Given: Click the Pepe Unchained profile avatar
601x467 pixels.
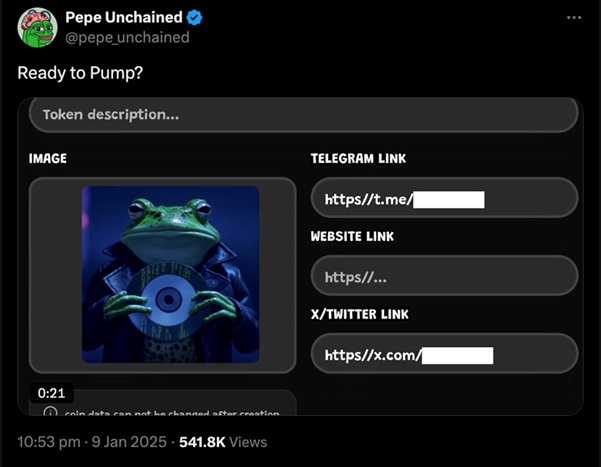Looking at the screenshot, I should 35,27.
